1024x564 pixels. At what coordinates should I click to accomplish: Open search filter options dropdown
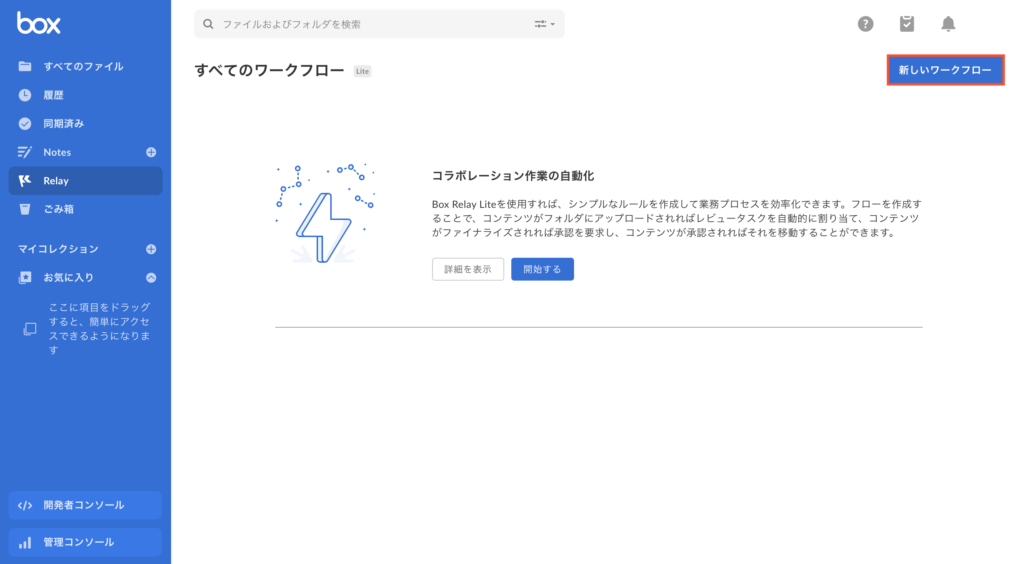[545, 24]
